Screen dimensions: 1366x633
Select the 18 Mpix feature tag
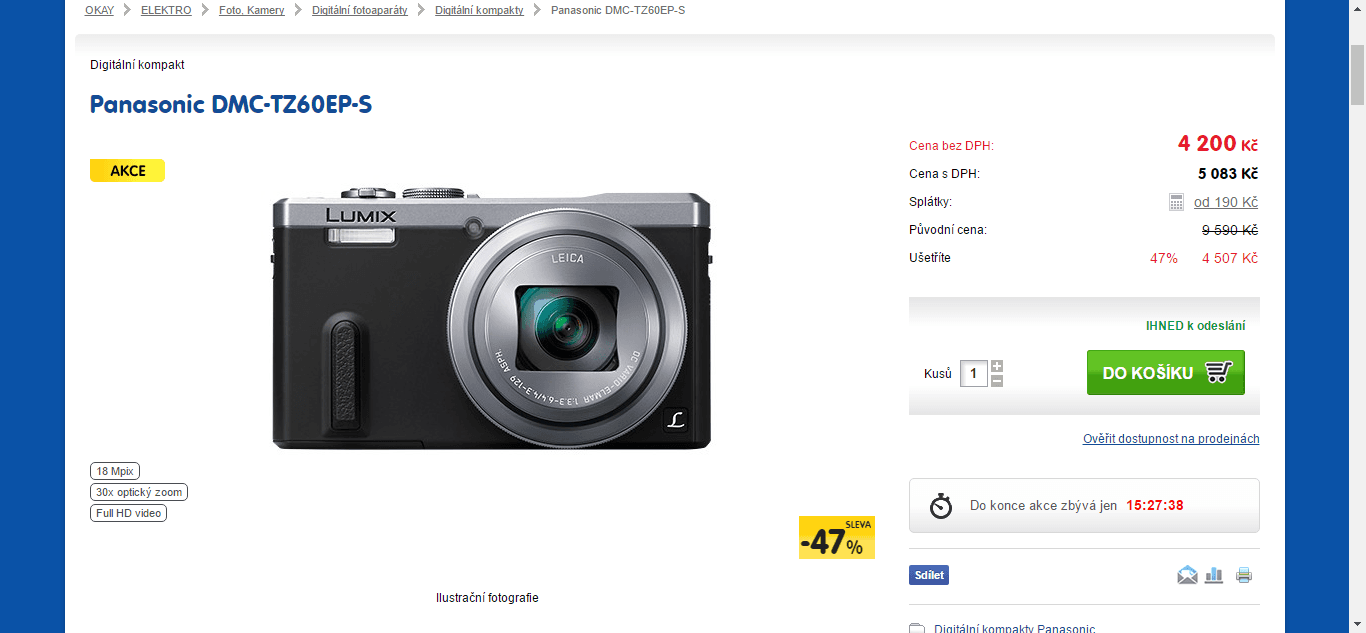(x=115, y=471)
